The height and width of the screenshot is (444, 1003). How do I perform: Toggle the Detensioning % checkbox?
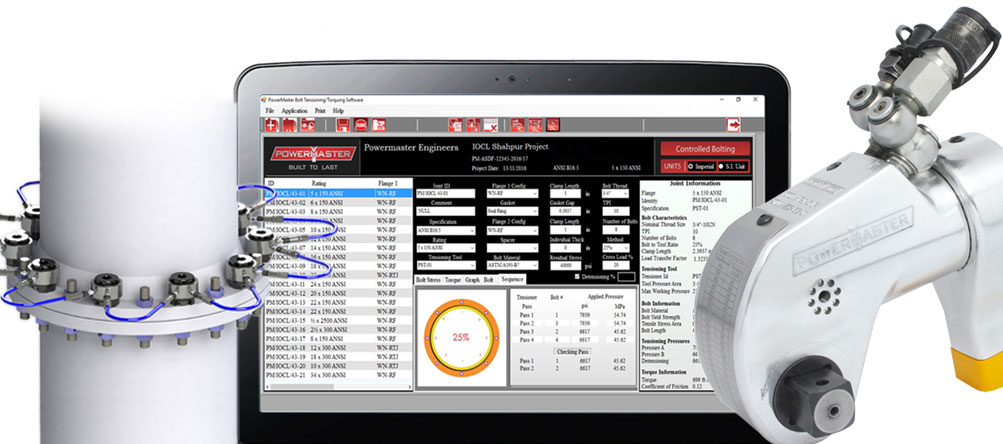click(578, 276)
